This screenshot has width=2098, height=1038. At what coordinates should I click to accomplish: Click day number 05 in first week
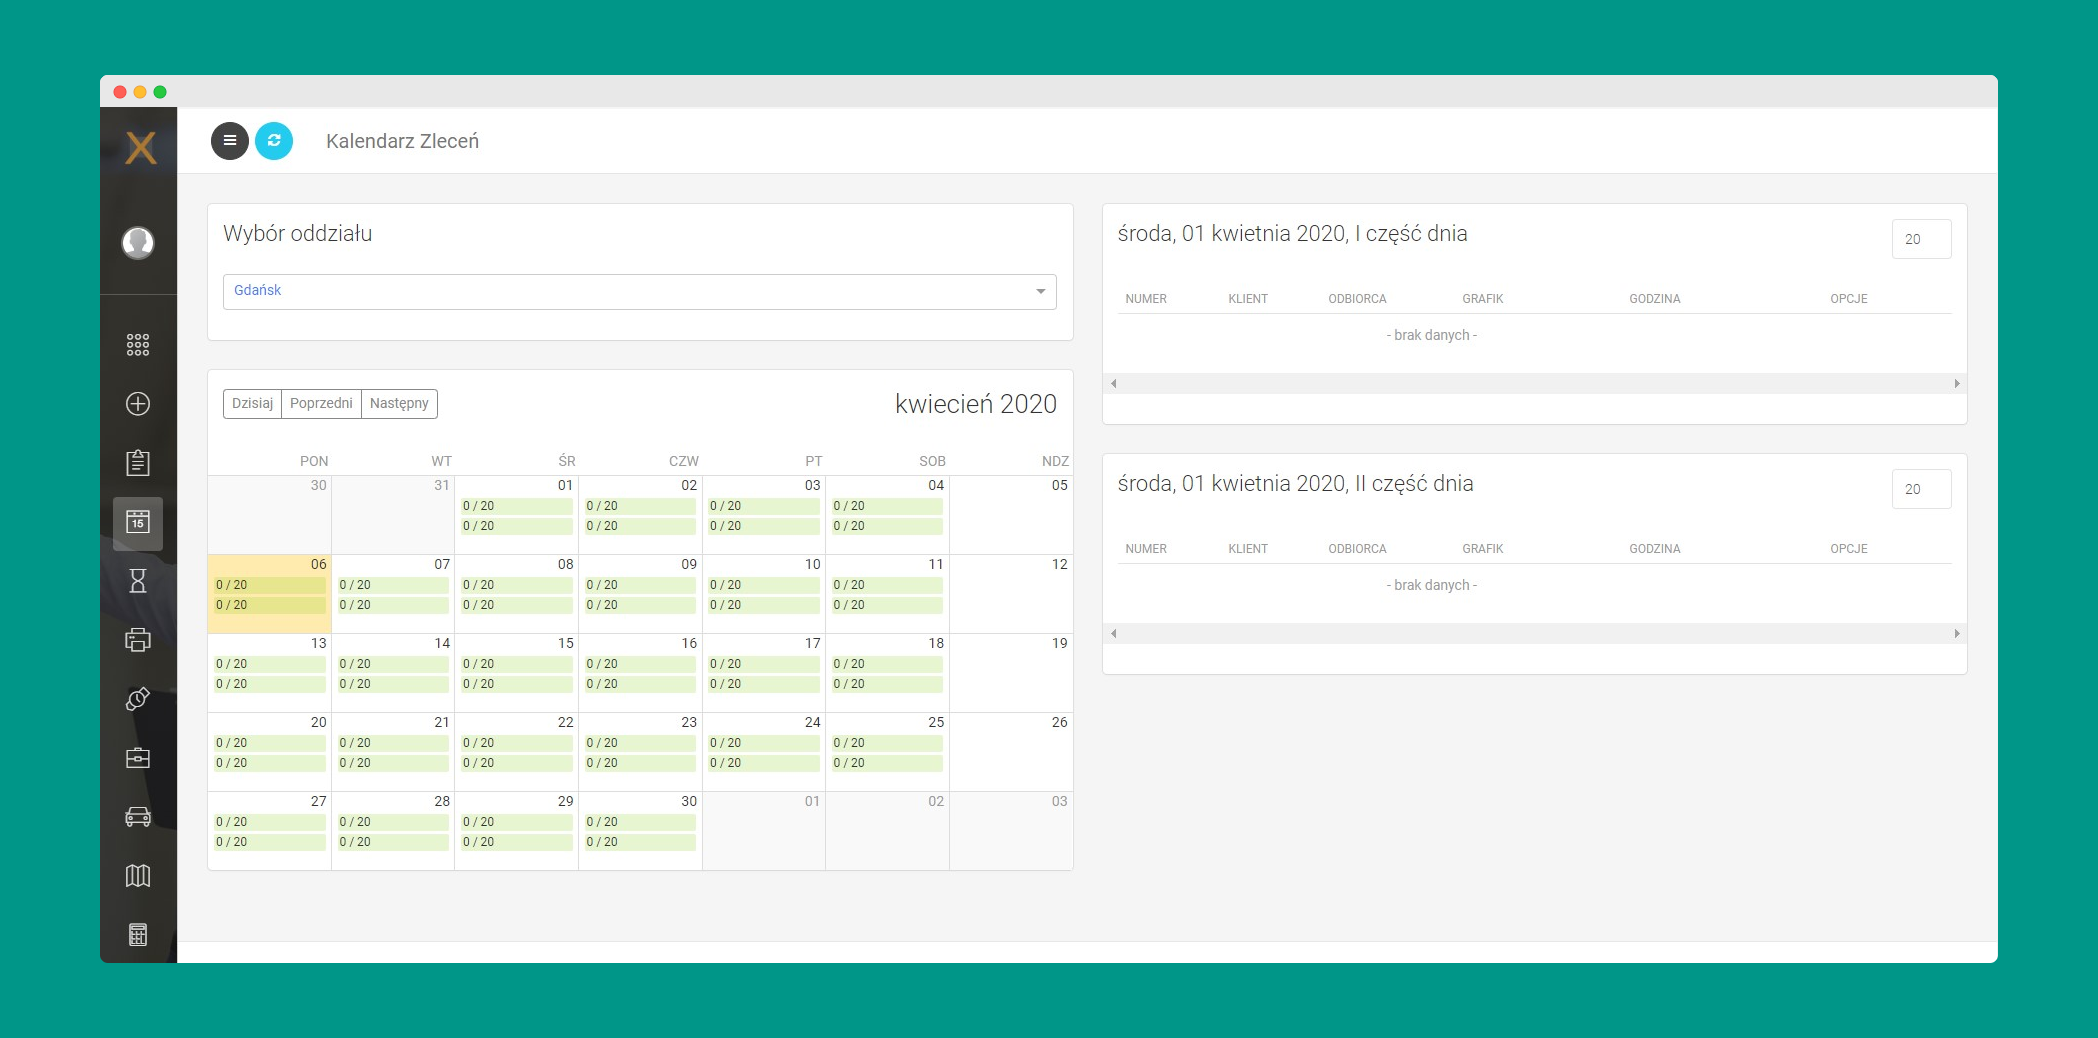click(1059, 485)
